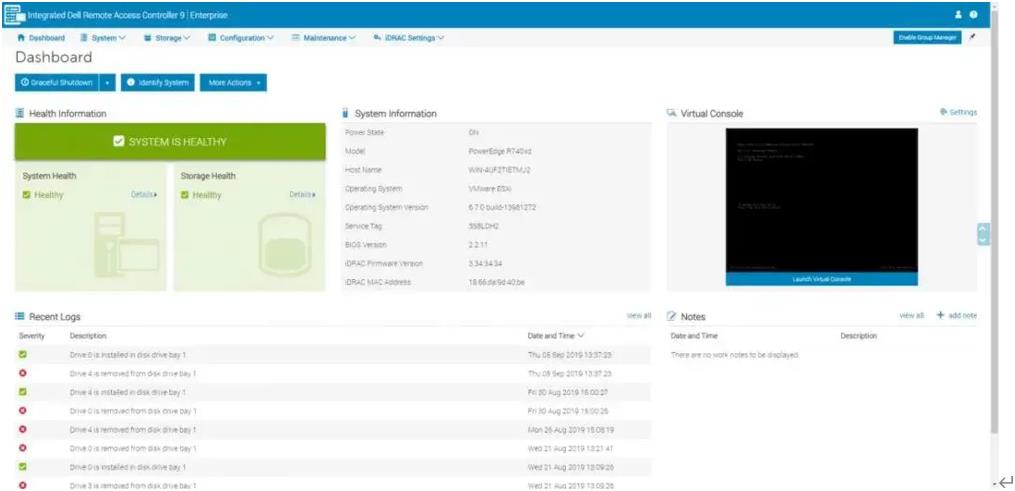Viewport: 1015px width, 491px height.
Task: Click the VMware ESXi operating system value
Action: click(488, 188)
